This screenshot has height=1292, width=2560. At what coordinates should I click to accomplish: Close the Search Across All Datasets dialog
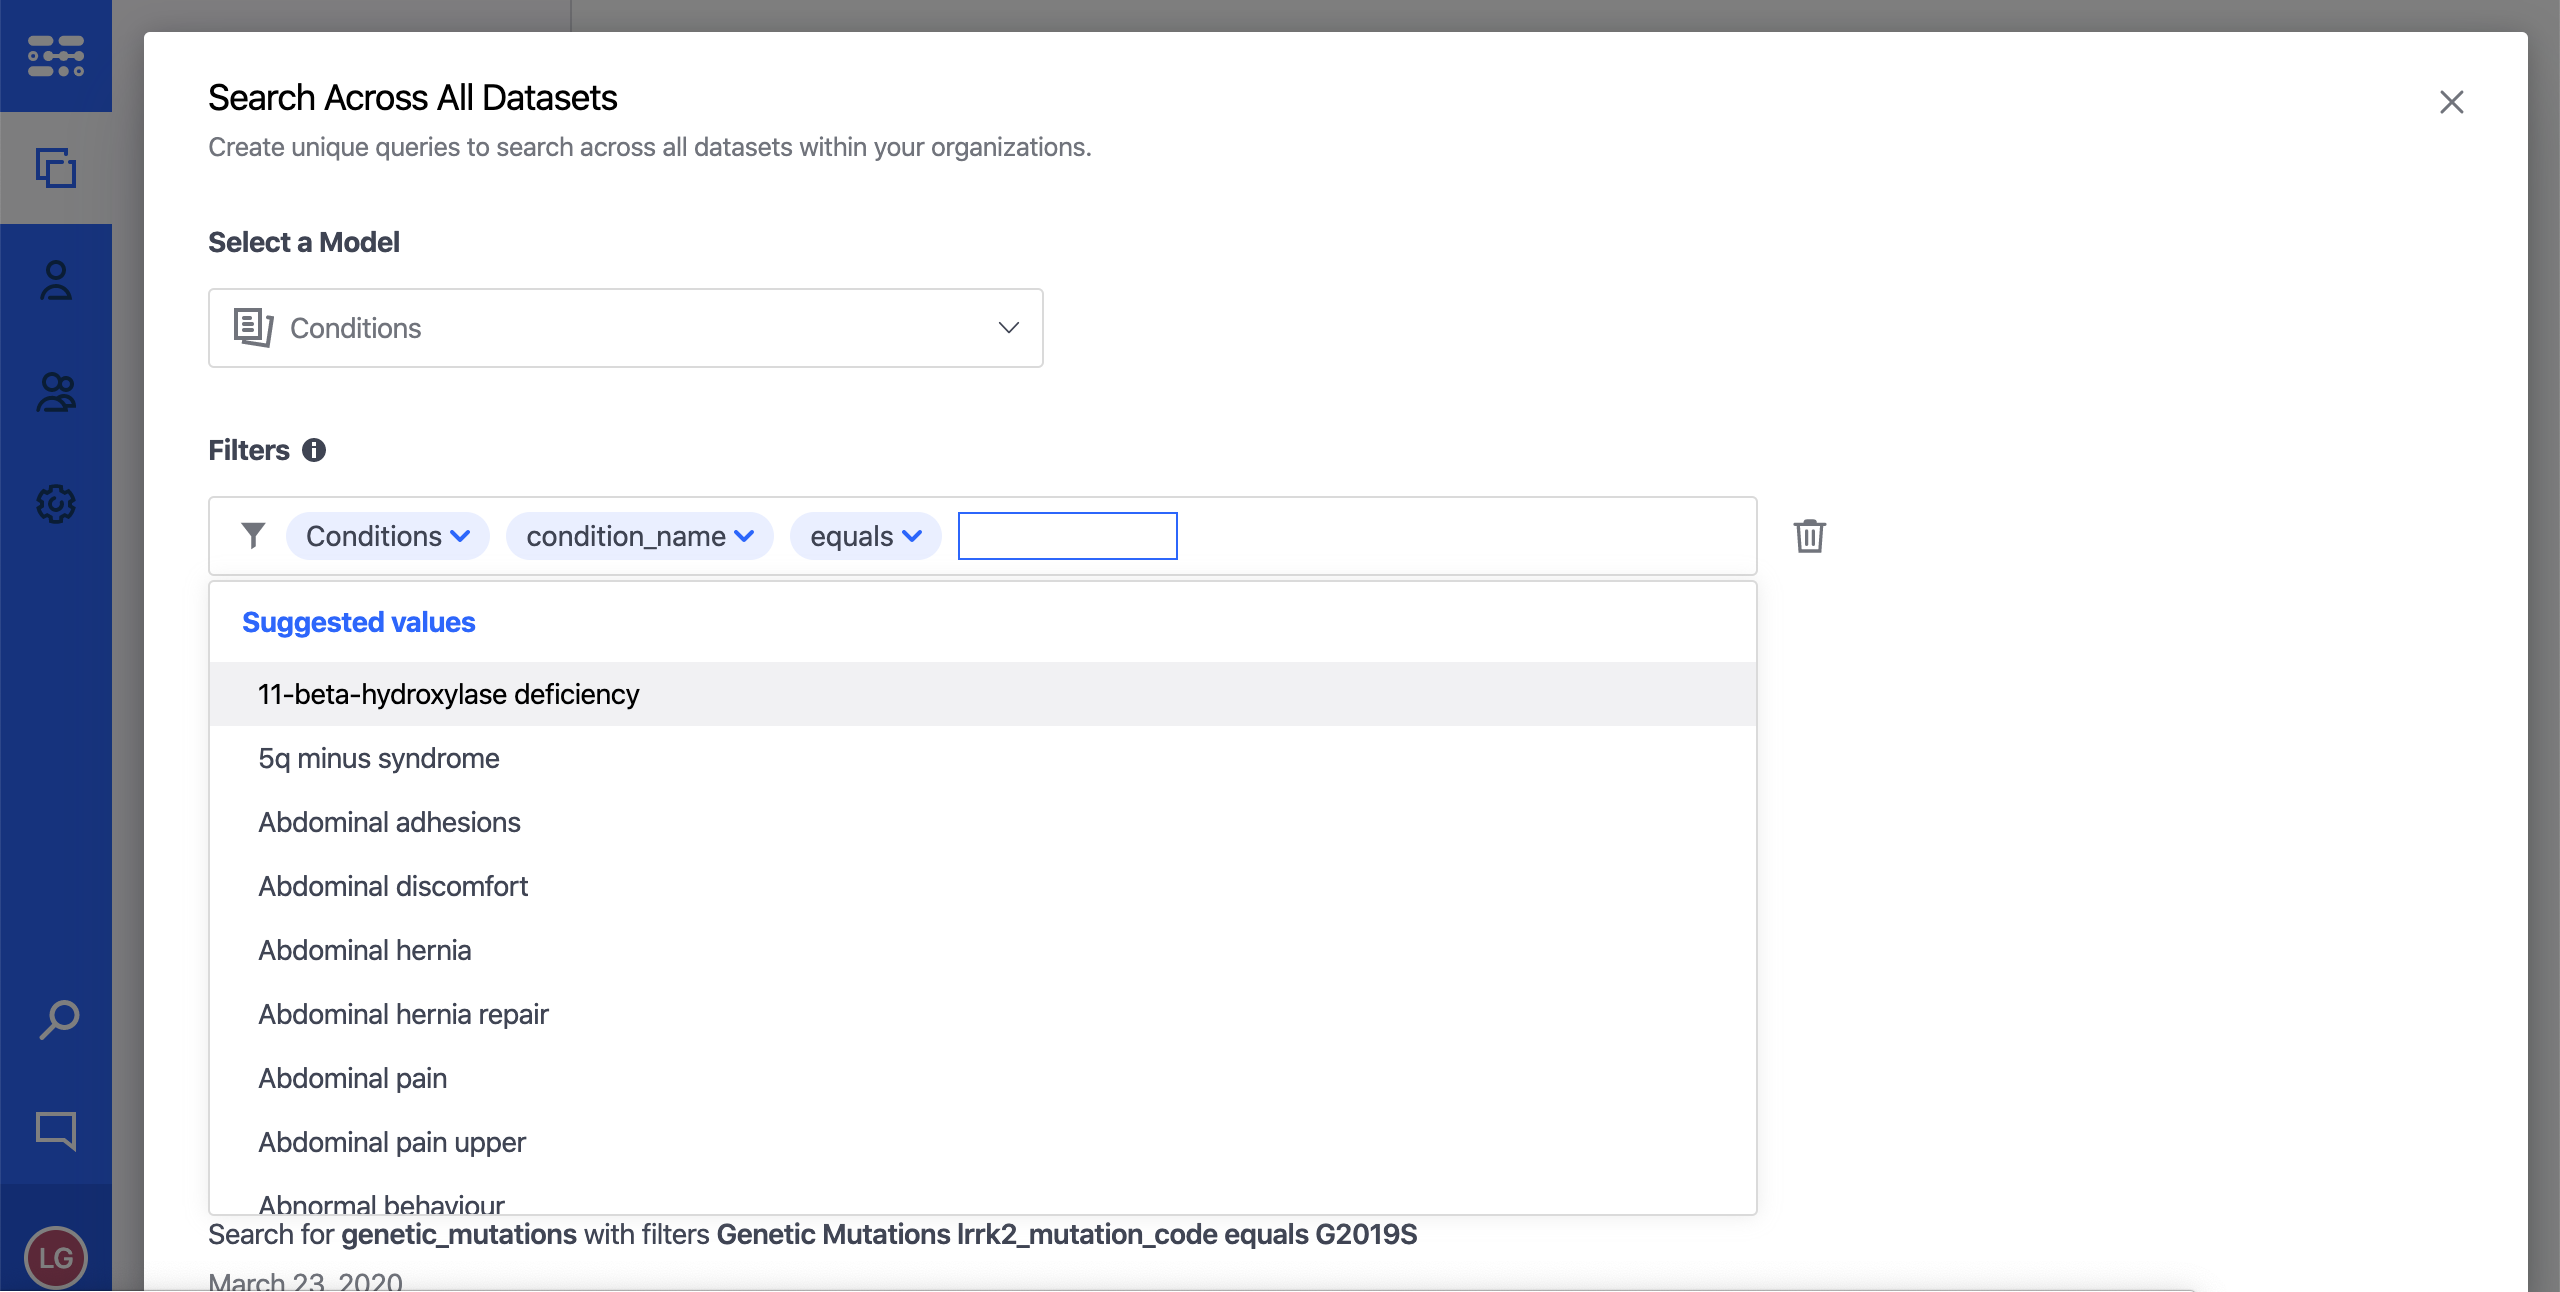(x=2451, y=102)
